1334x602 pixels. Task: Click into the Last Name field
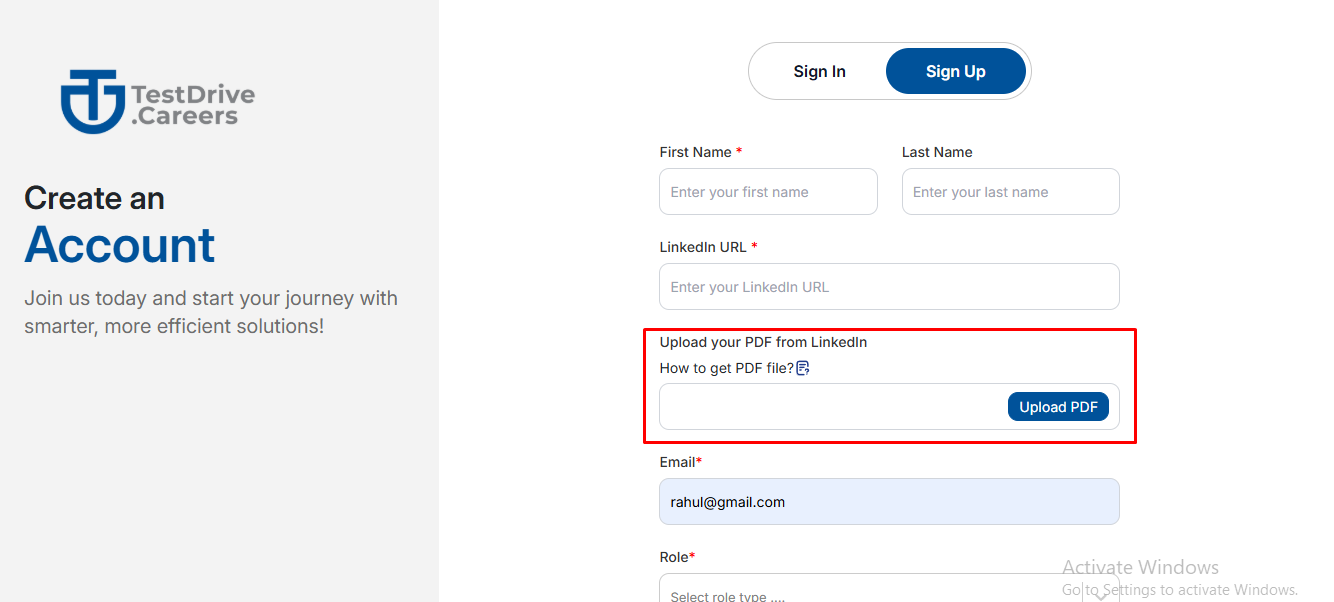pyautogui.click(x=1010, y=192)
